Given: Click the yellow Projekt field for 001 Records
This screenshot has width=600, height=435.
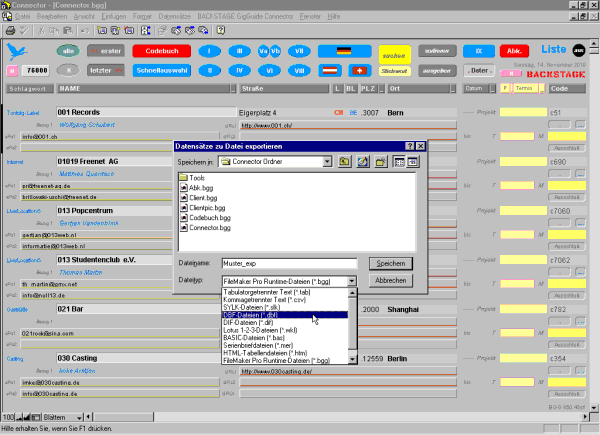Looking at the screenshot, I should tap(523, 113).
